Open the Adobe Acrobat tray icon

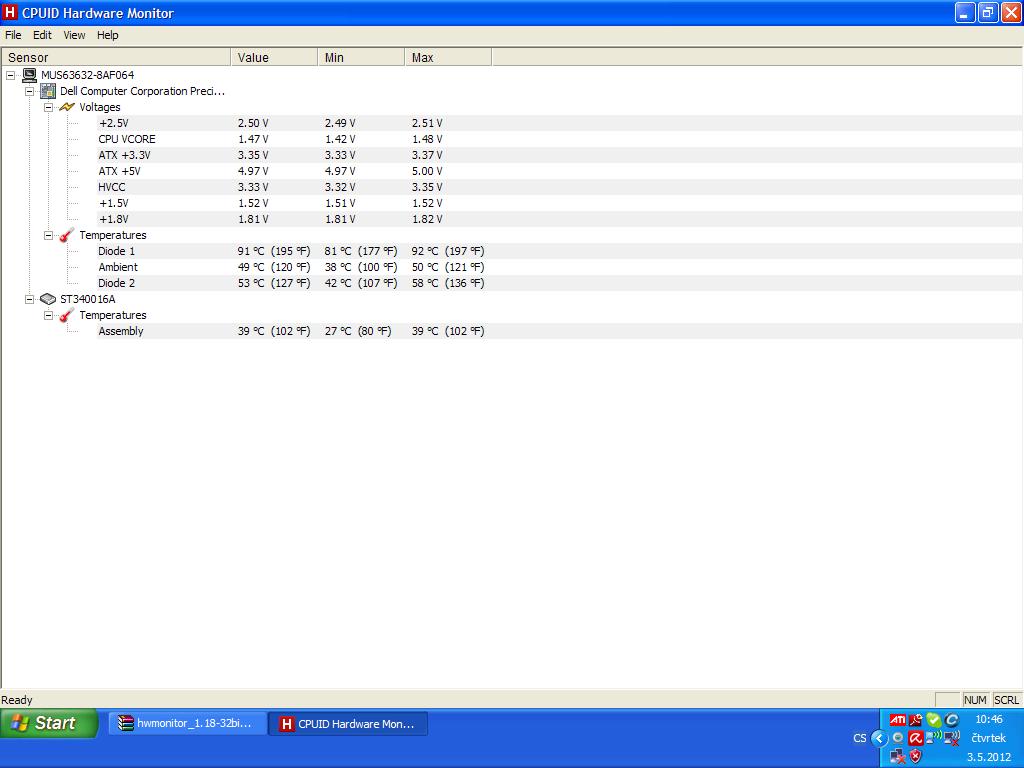[x=916, y=720]
